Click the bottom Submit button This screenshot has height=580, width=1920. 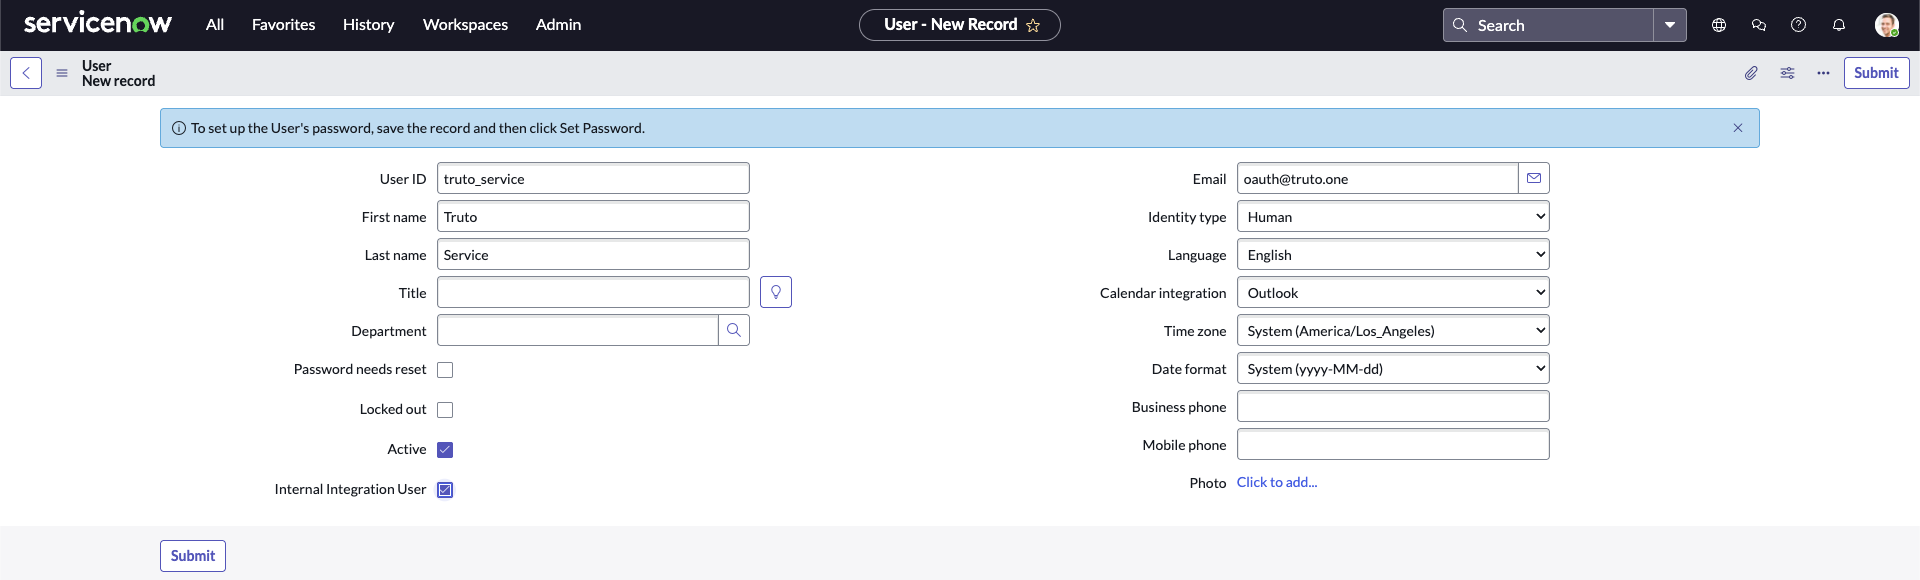click(193, 556)
